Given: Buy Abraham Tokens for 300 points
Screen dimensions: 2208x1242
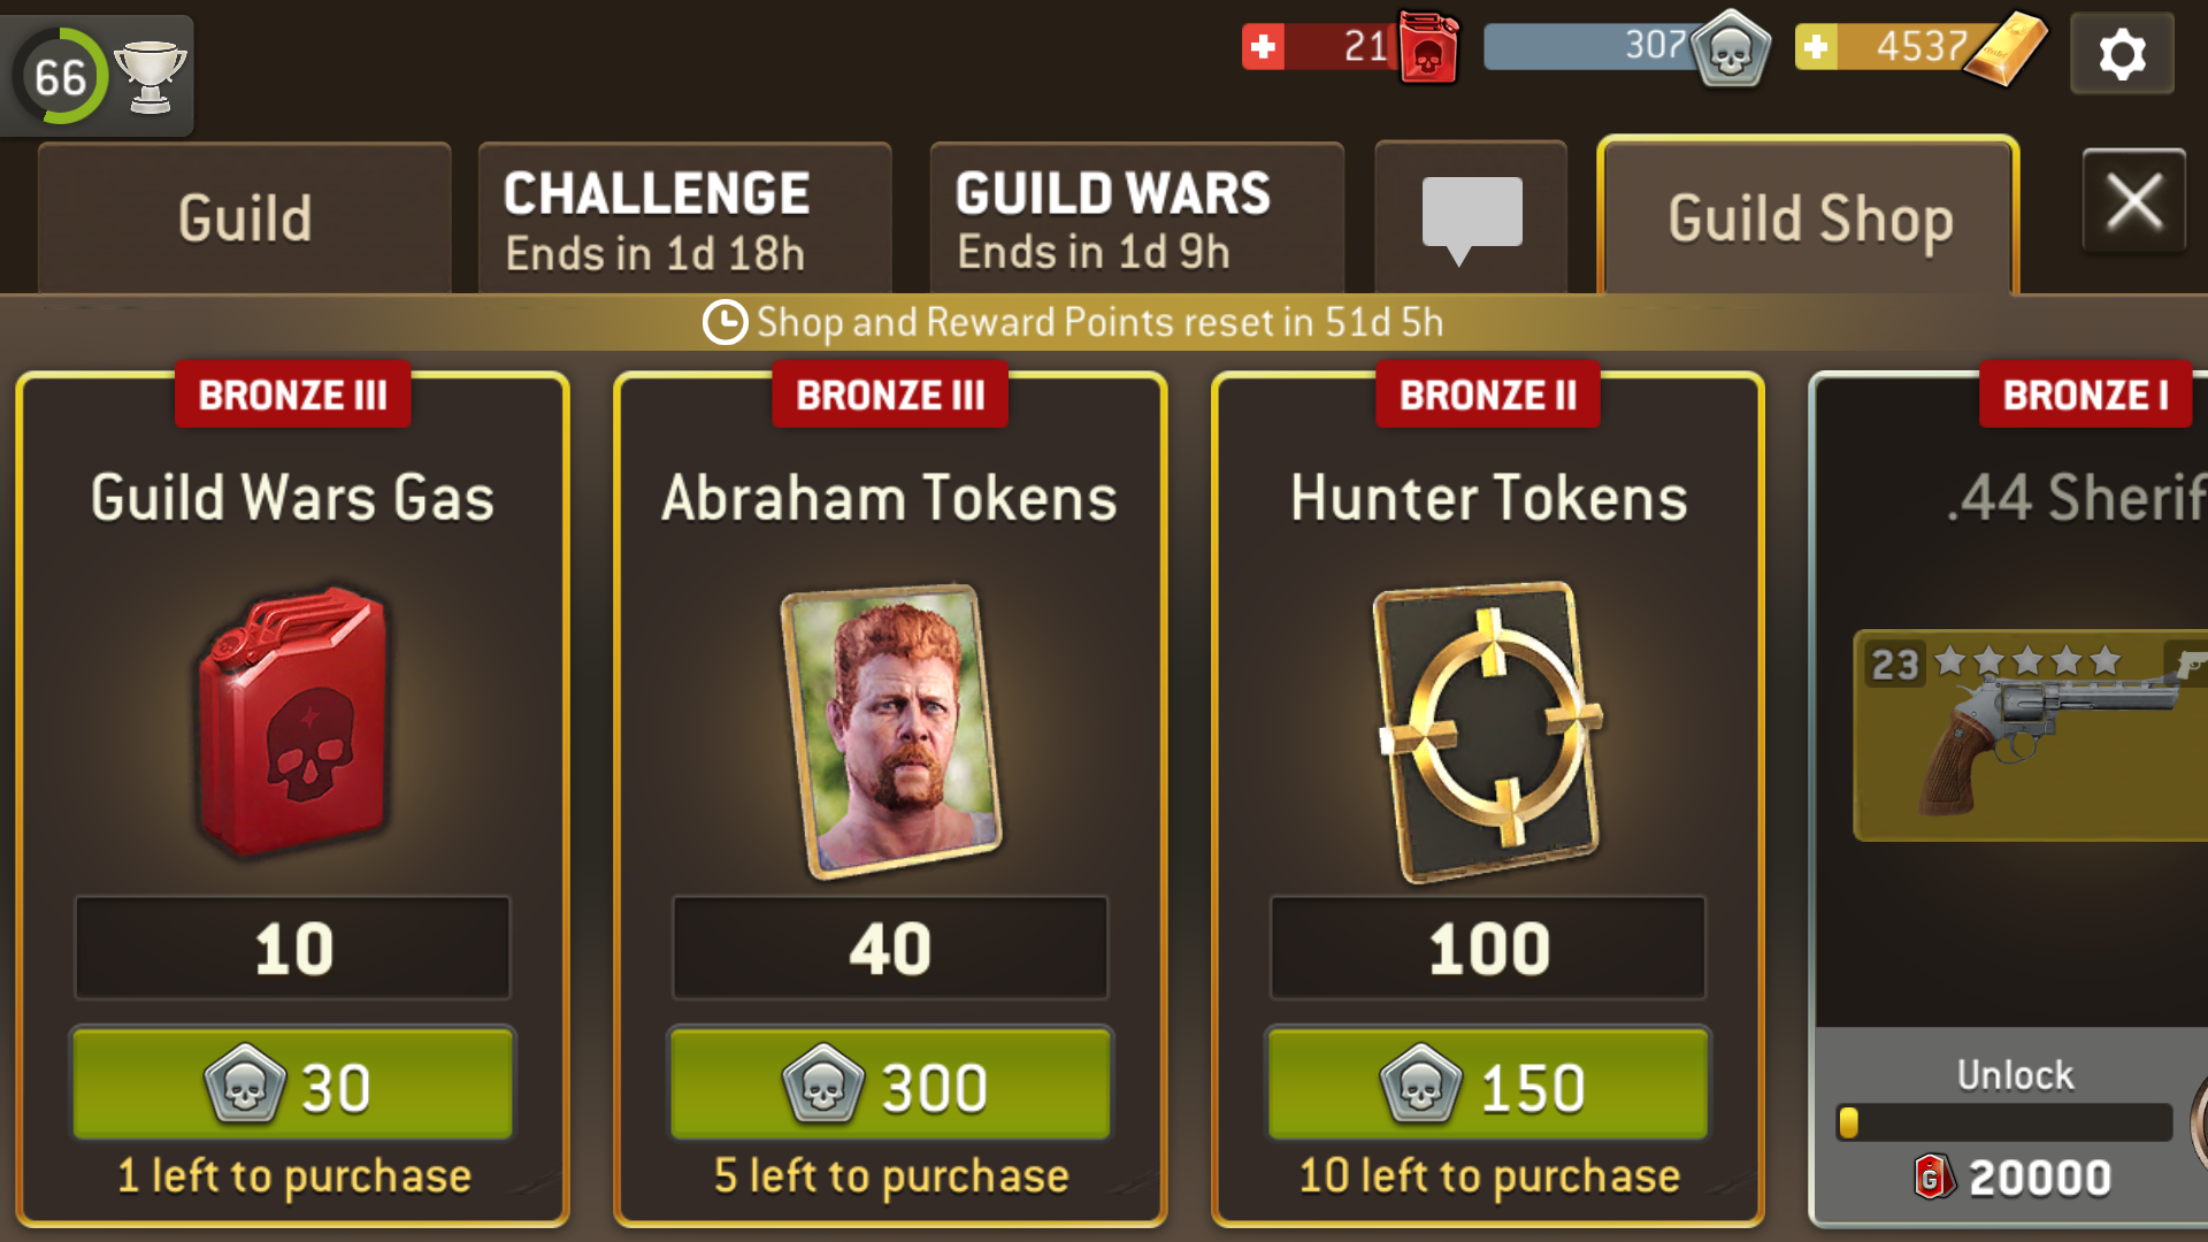Looking at the screenshot, I should click(890, 1085).
